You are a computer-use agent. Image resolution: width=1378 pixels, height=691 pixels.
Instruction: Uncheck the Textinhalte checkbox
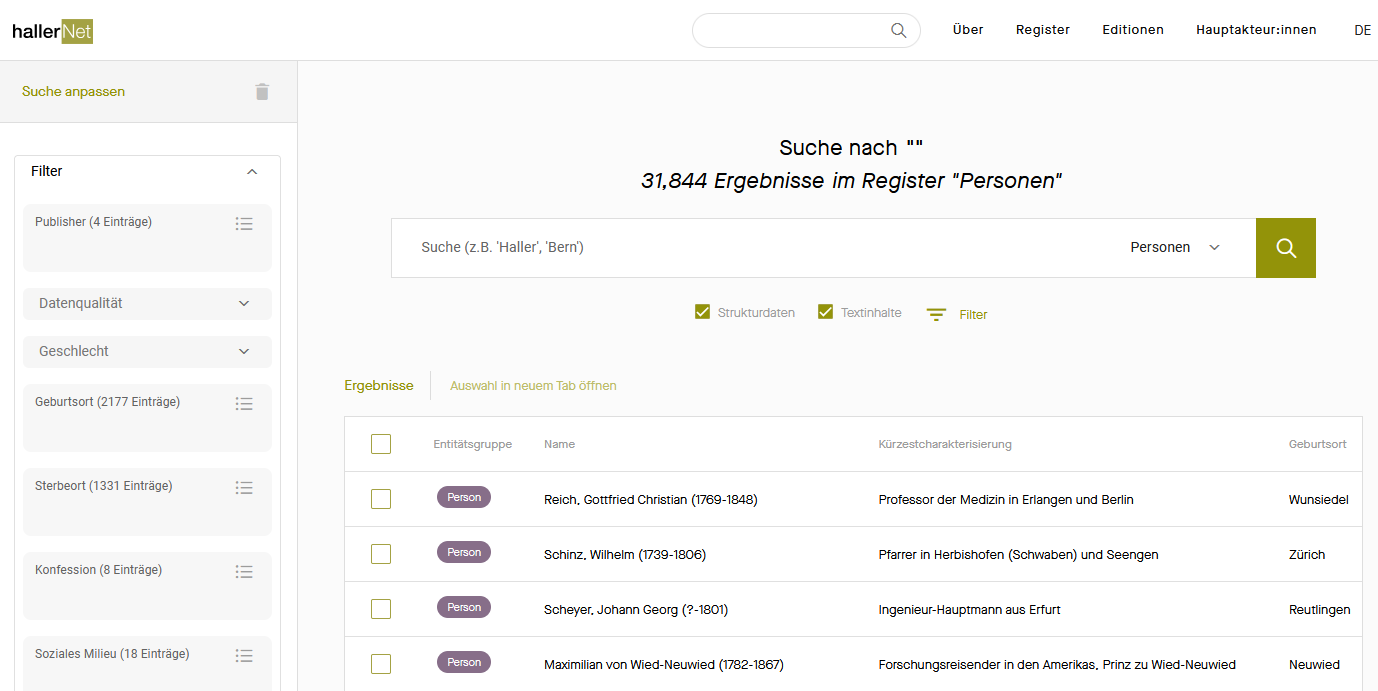825,312
